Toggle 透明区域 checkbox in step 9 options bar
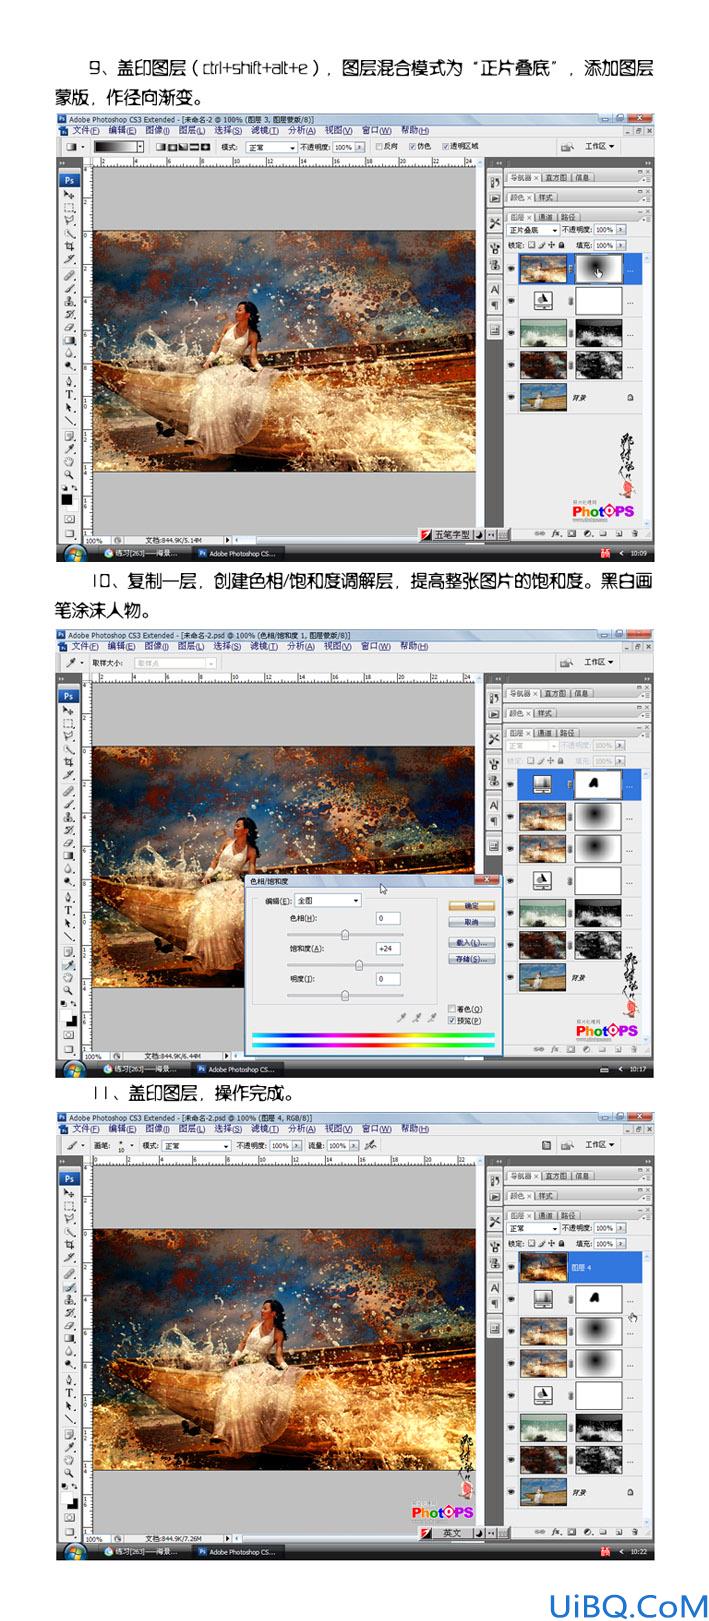The width and height of the screenshot is (709, 1621). click(446, 146)
